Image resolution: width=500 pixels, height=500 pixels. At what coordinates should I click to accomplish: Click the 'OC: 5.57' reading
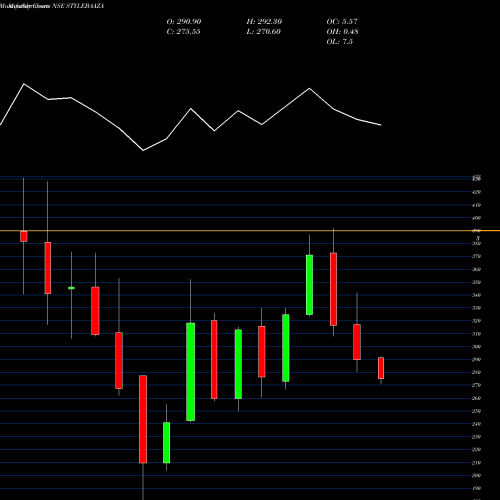click(342, 22)
